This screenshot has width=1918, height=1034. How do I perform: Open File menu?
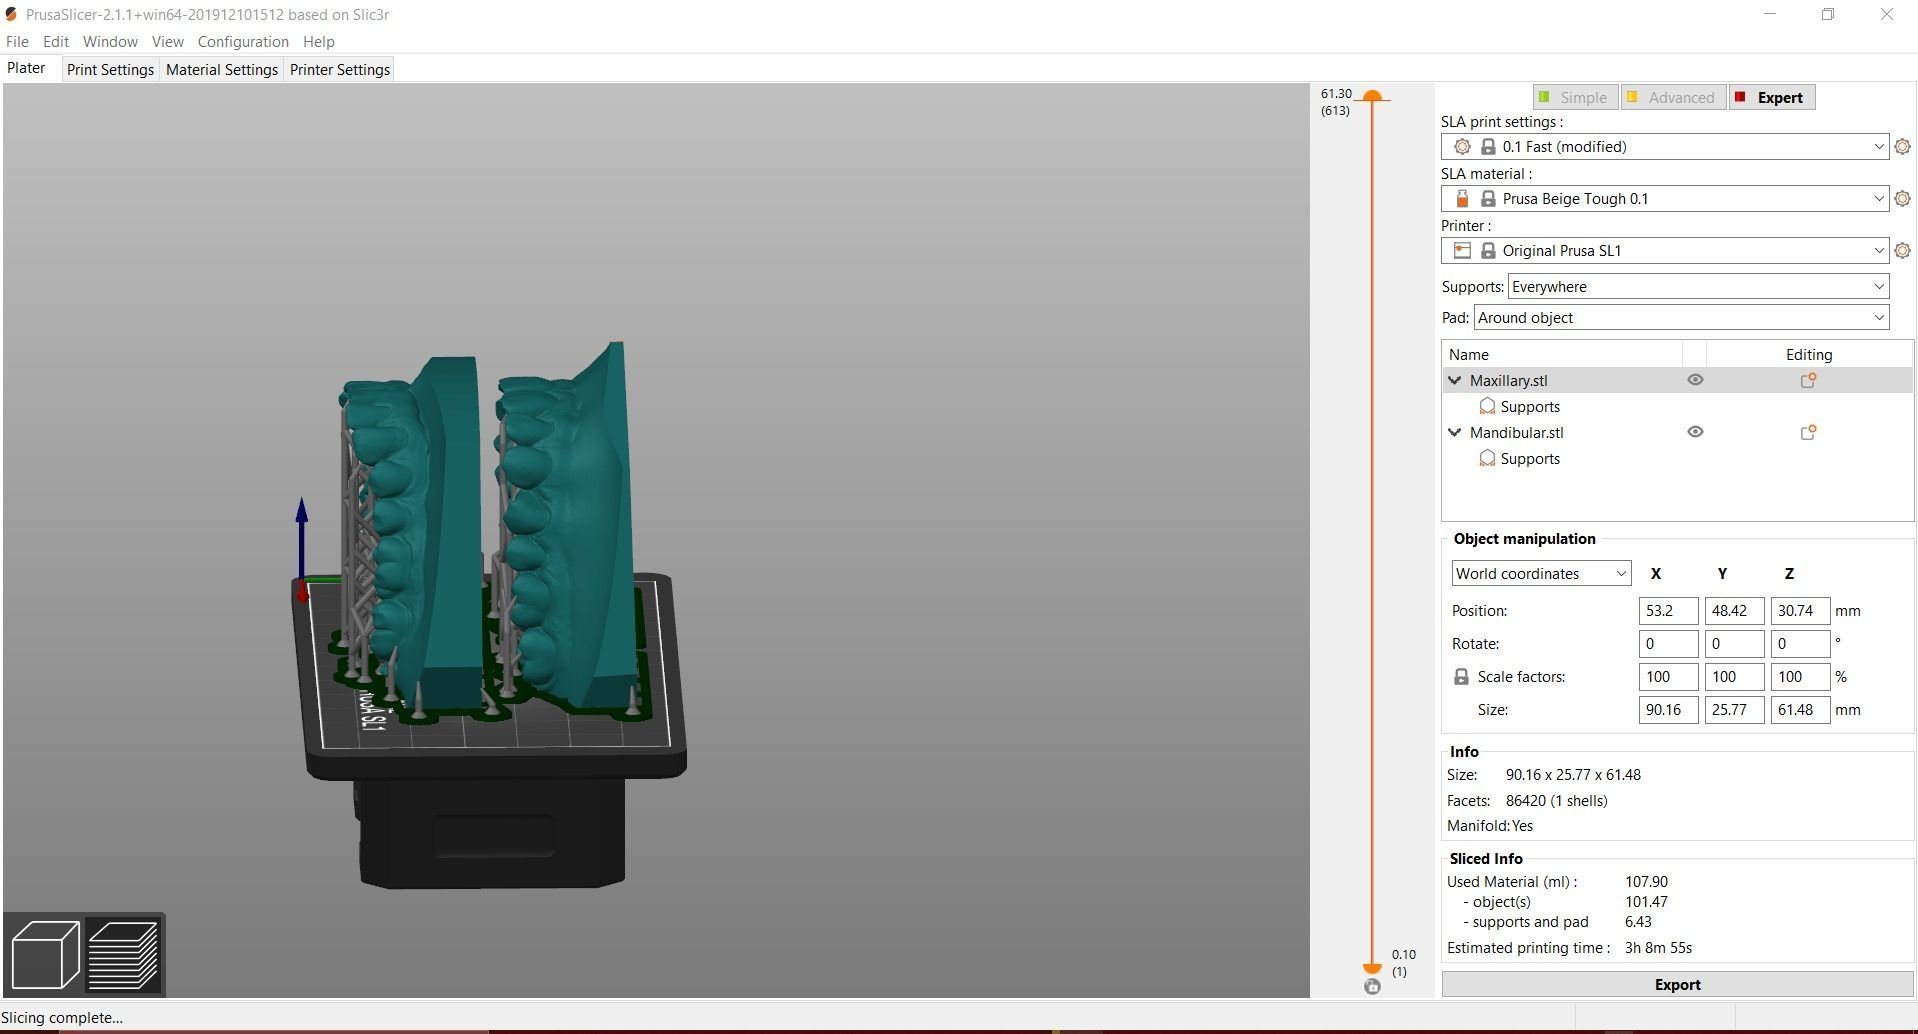click(x=17, y=42)
